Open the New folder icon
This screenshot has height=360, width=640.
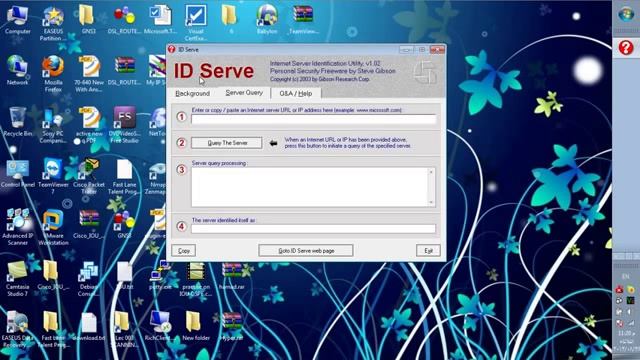[x=196, y=326]
